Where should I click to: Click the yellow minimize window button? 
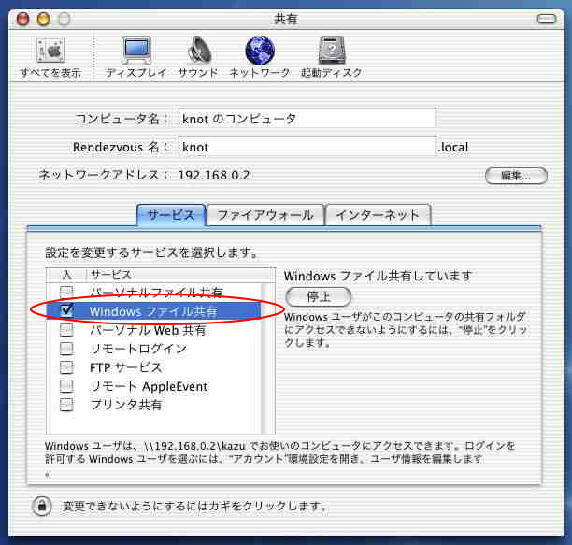[43, 18]
